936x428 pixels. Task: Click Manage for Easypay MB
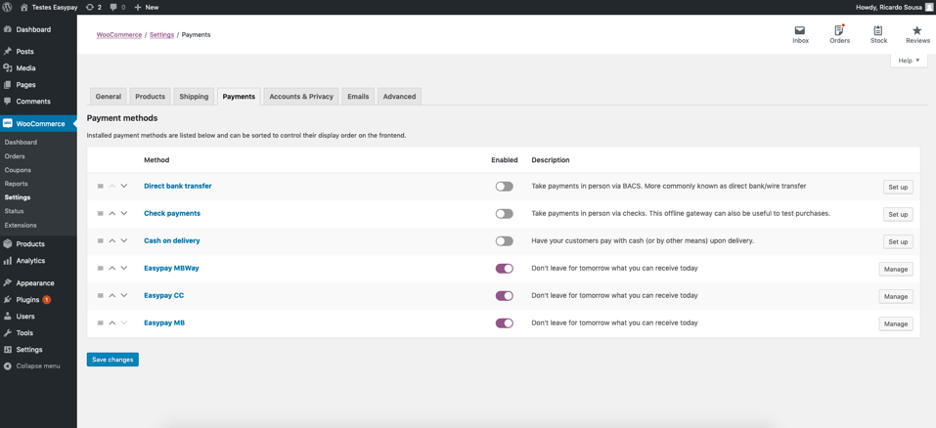pos(895,324)
